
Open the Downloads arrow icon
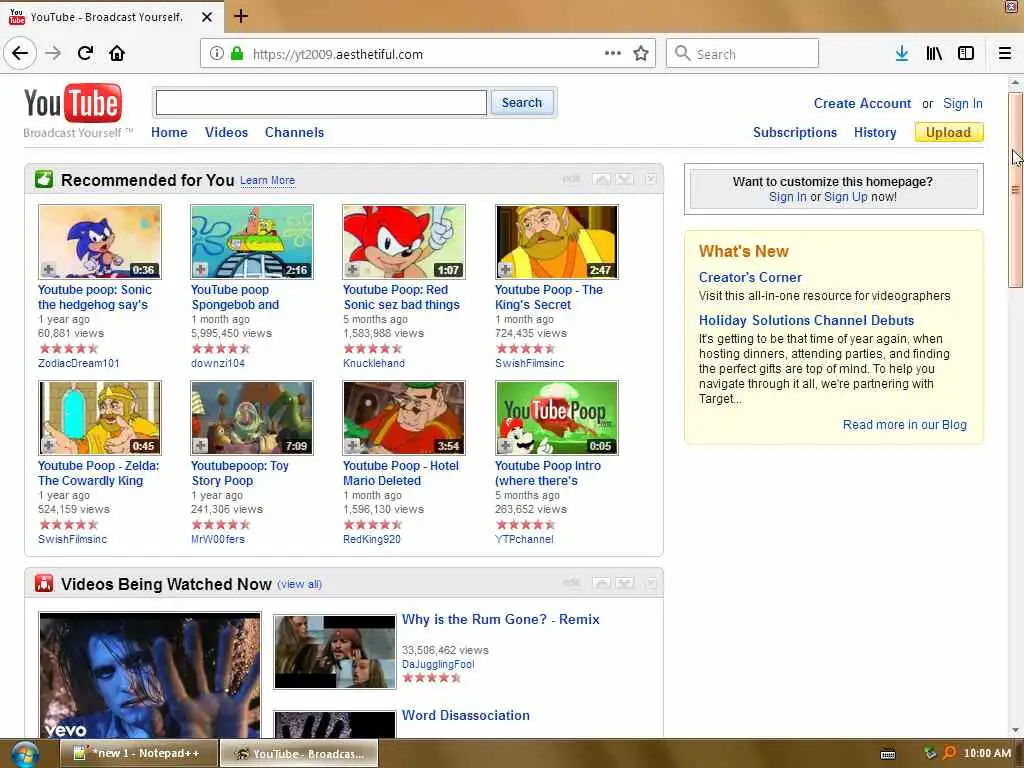[902, 54]
